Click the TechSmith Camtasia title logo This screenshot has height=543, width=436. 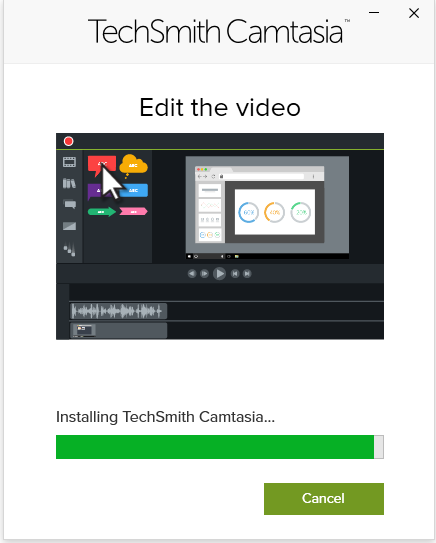tap(219, 31)
